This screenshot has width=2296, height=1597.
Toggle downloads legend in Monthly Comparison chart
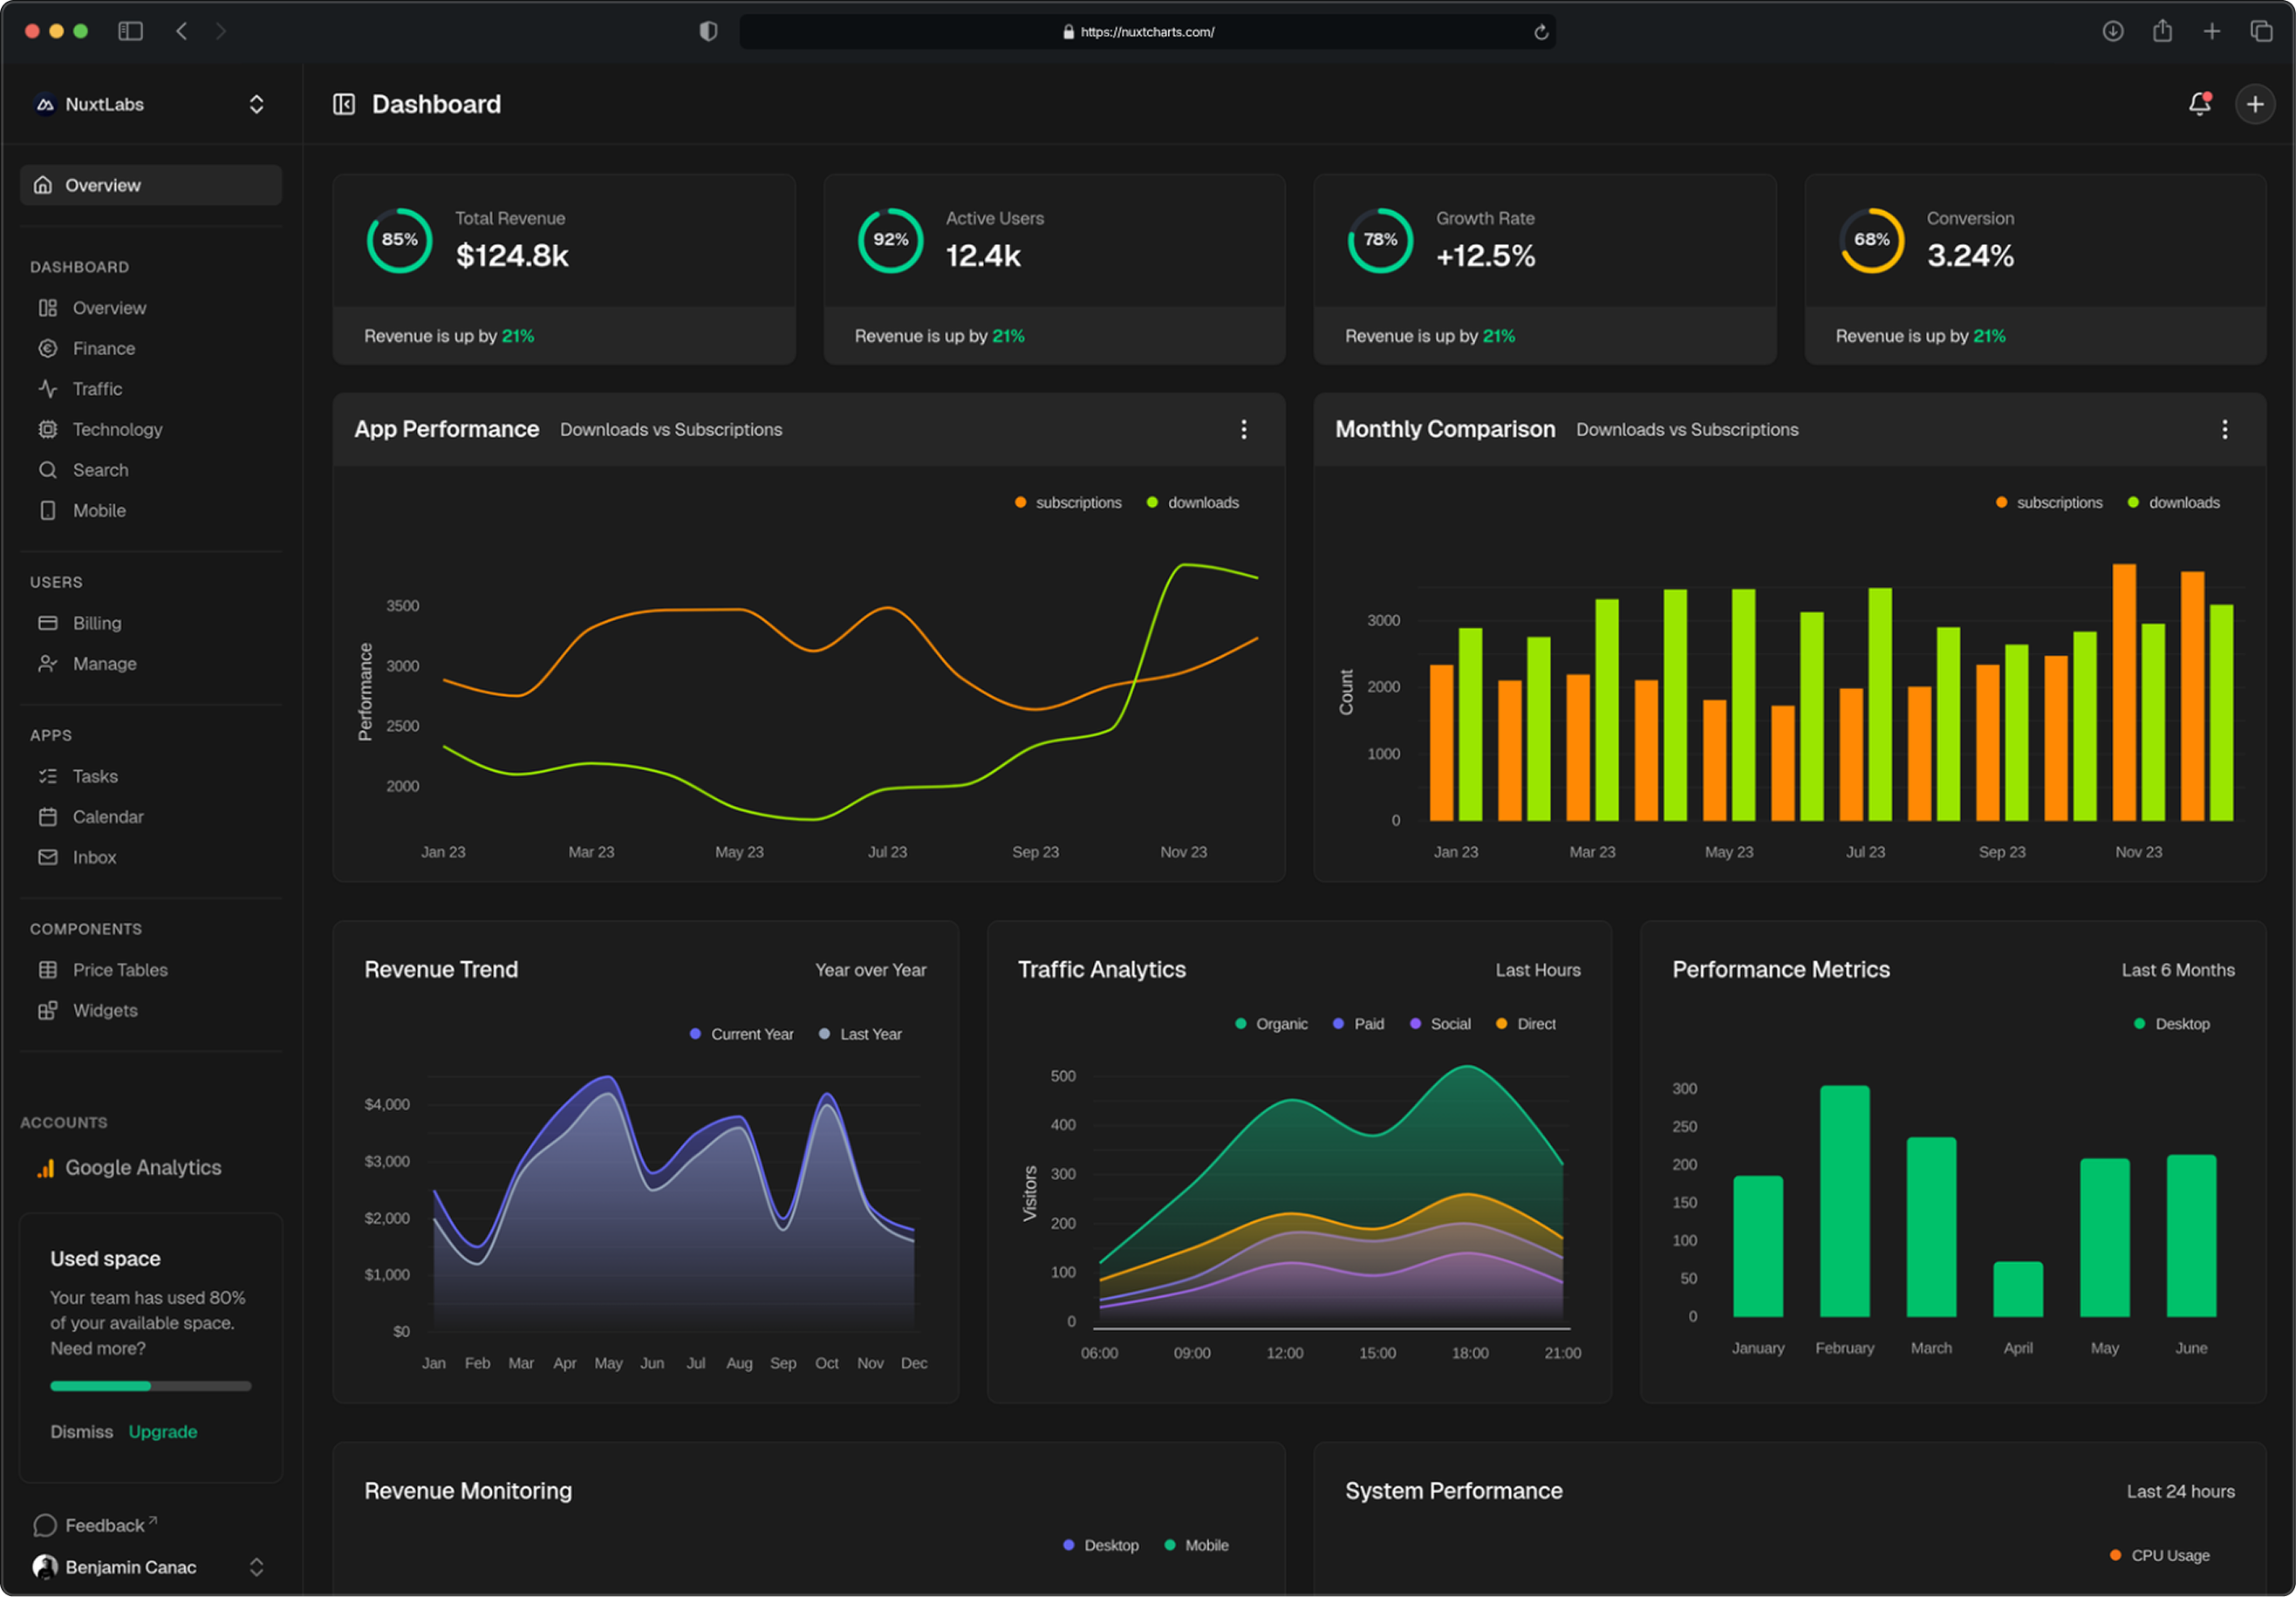pyautogui.click(x=2183, y=502)
